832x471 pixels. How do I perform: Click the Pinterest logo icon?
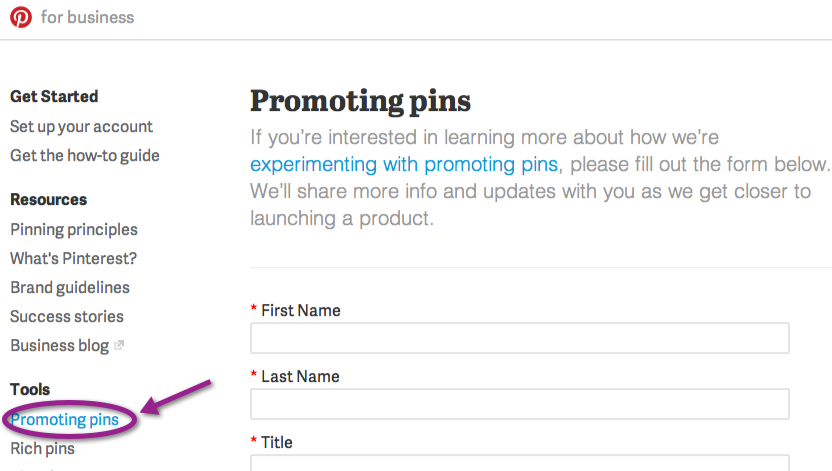click(x=21, y=17)
